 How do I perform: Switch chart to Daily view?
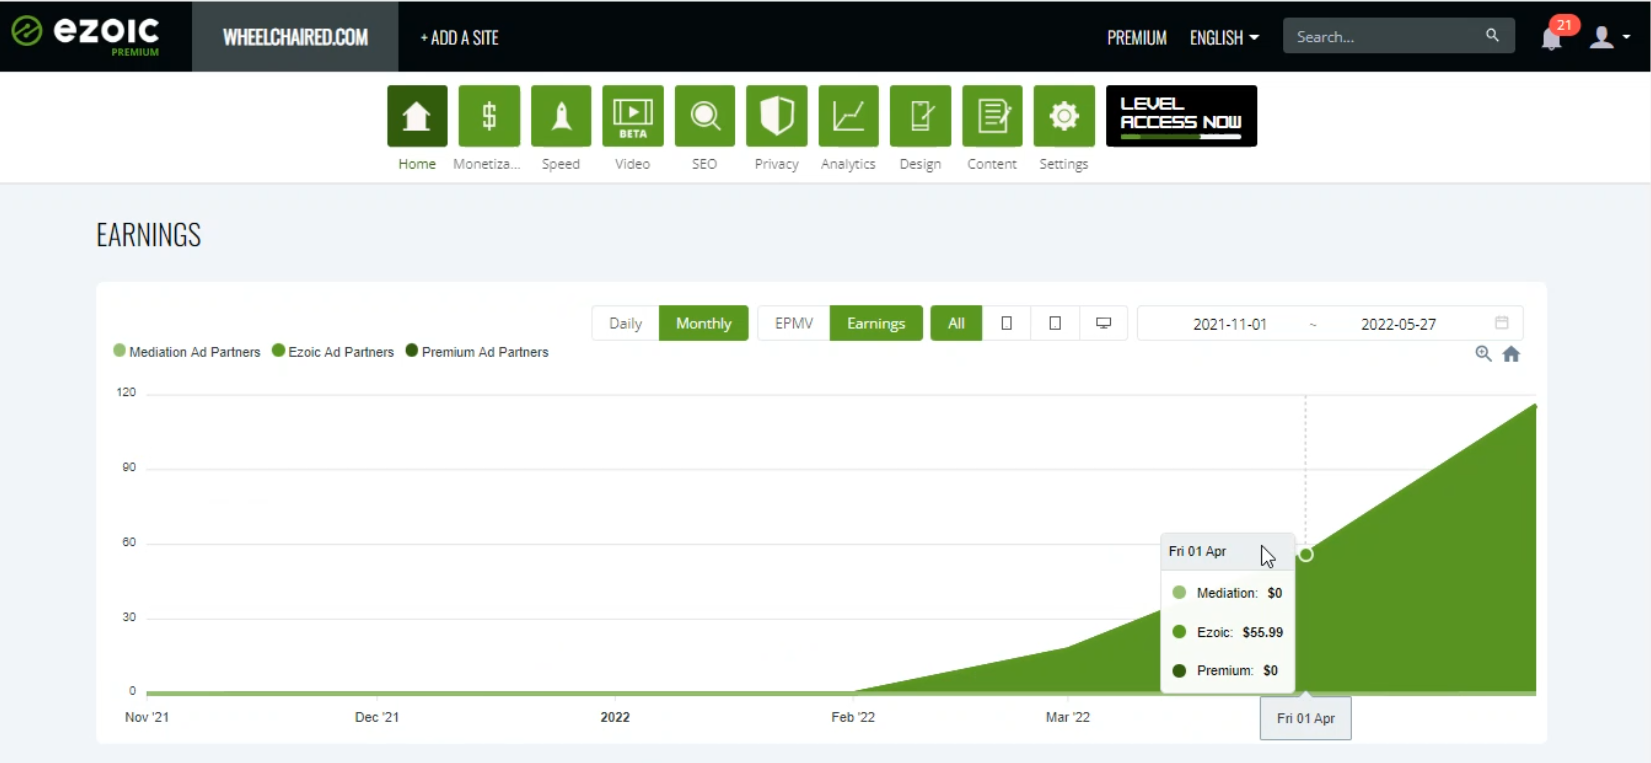click(625, 323)
